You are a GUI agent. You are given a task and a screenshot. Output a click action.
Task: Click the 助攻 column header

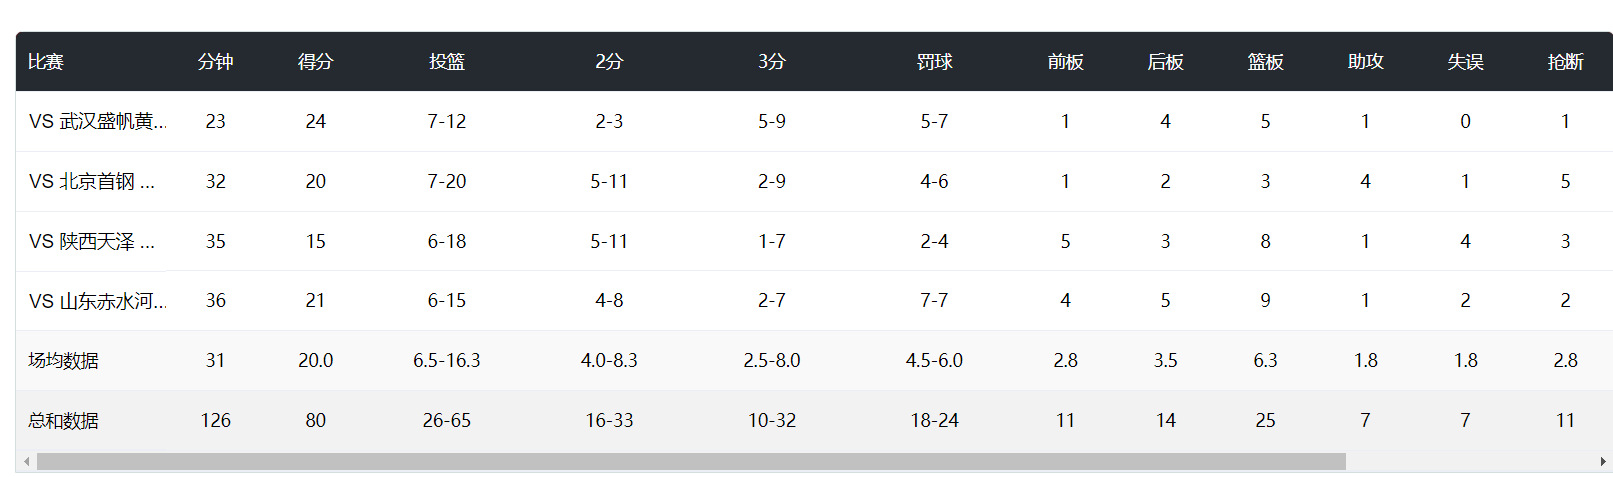1365,62
